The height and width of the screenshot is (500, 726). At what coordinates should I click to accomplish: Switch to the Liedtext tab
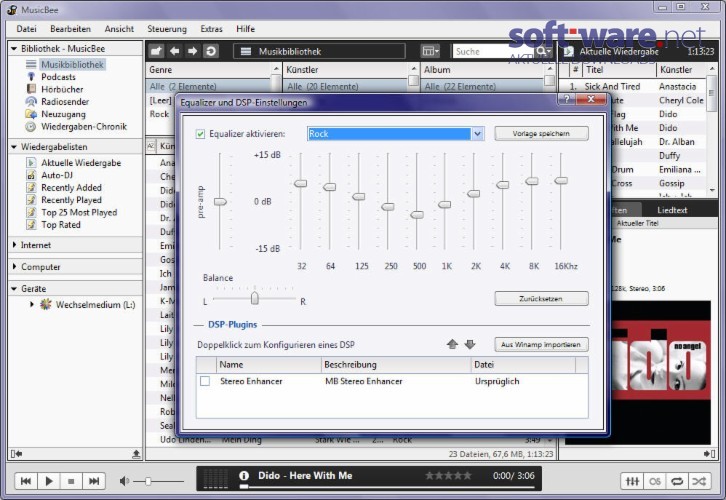coord(672,210)
